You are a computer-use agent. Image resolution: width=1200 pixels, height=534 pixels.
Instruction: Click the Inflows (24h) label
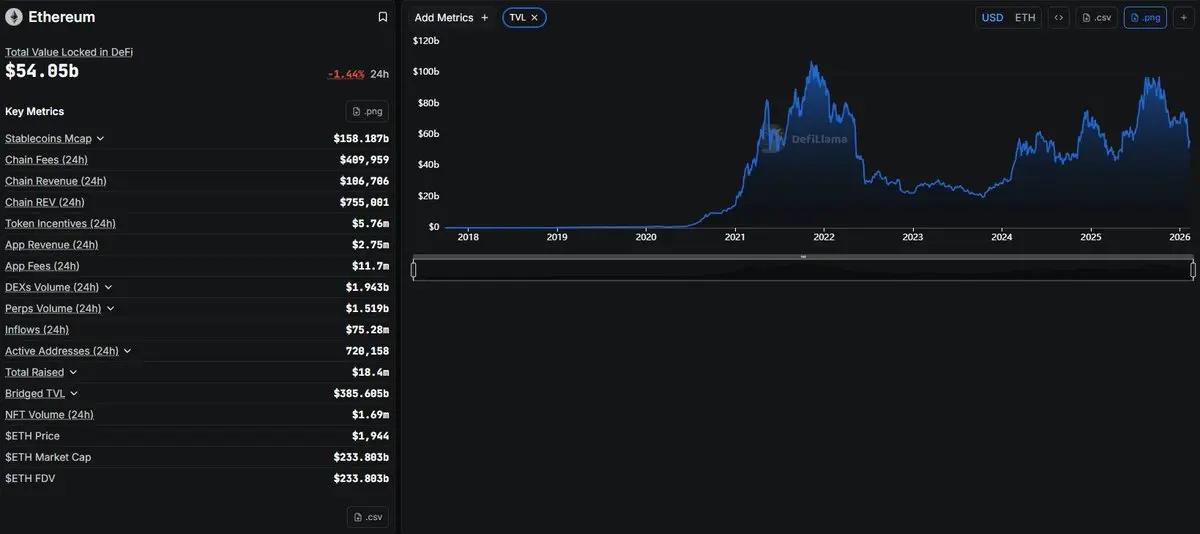37,330
